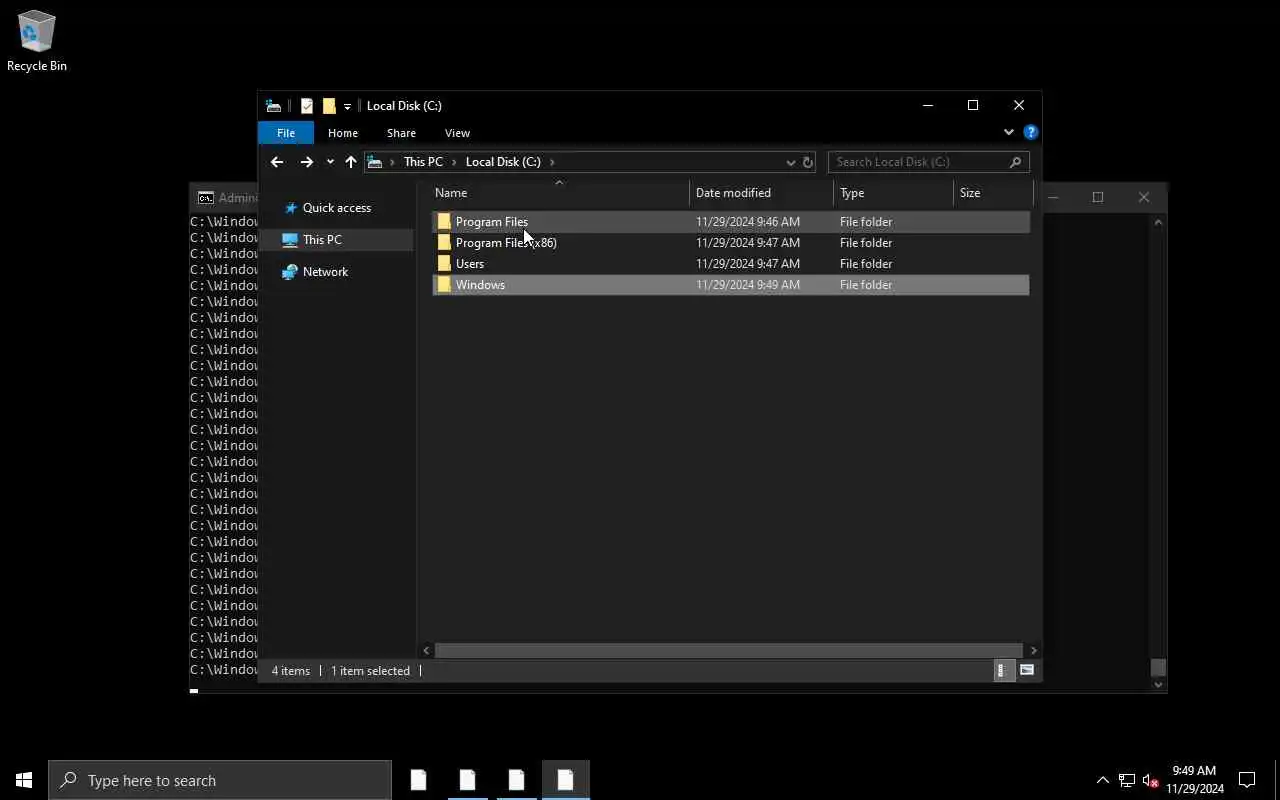Open the network status tray icon
1280x800 pixels.
(x=1127, y=780)
